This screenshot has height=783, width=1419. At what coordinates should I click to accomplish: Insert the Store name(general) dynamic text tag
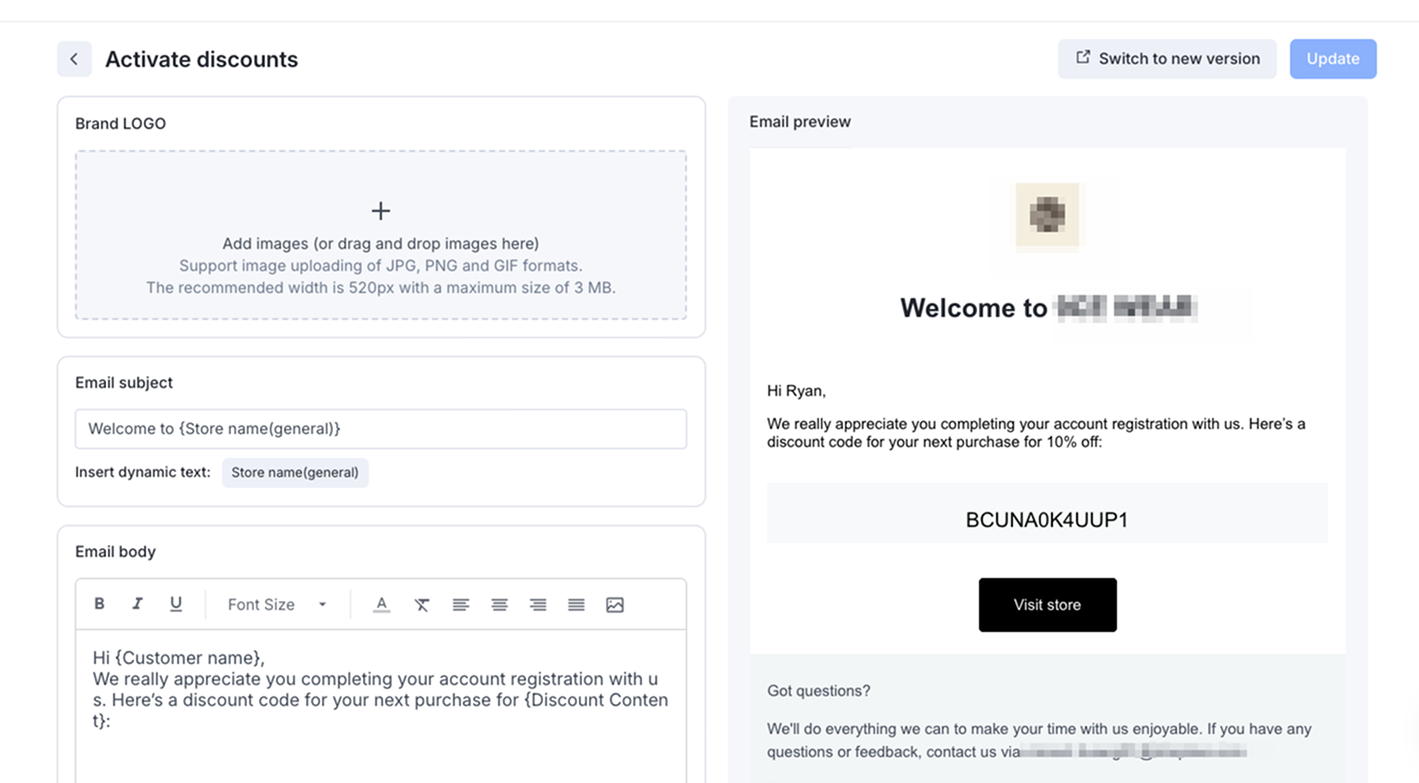(x=295, y=472)
